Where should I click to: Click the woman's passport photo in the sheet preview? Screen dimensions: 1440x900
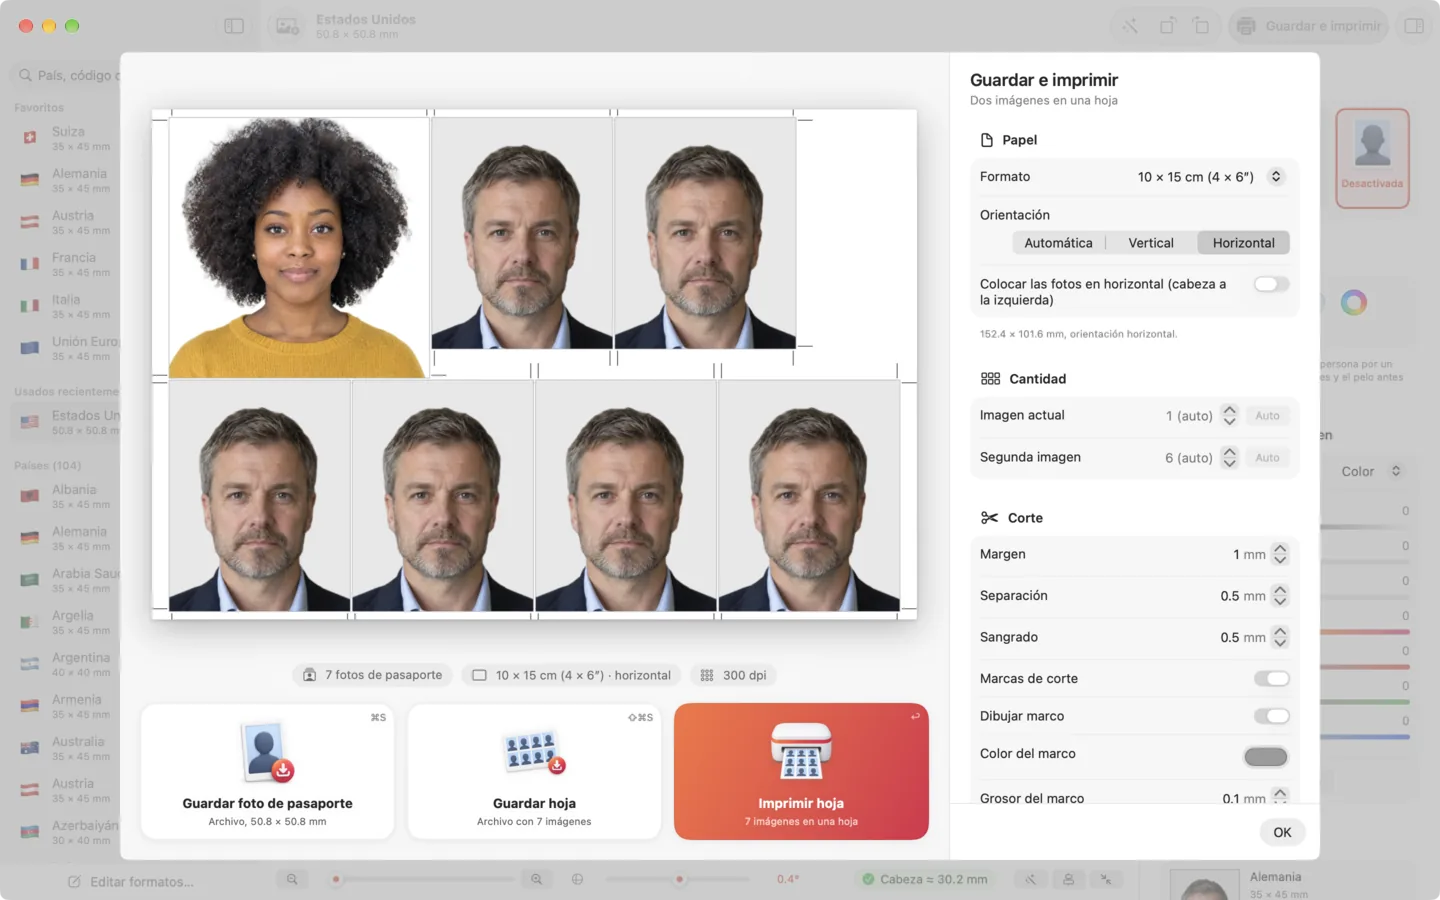[x=299, y=247]
